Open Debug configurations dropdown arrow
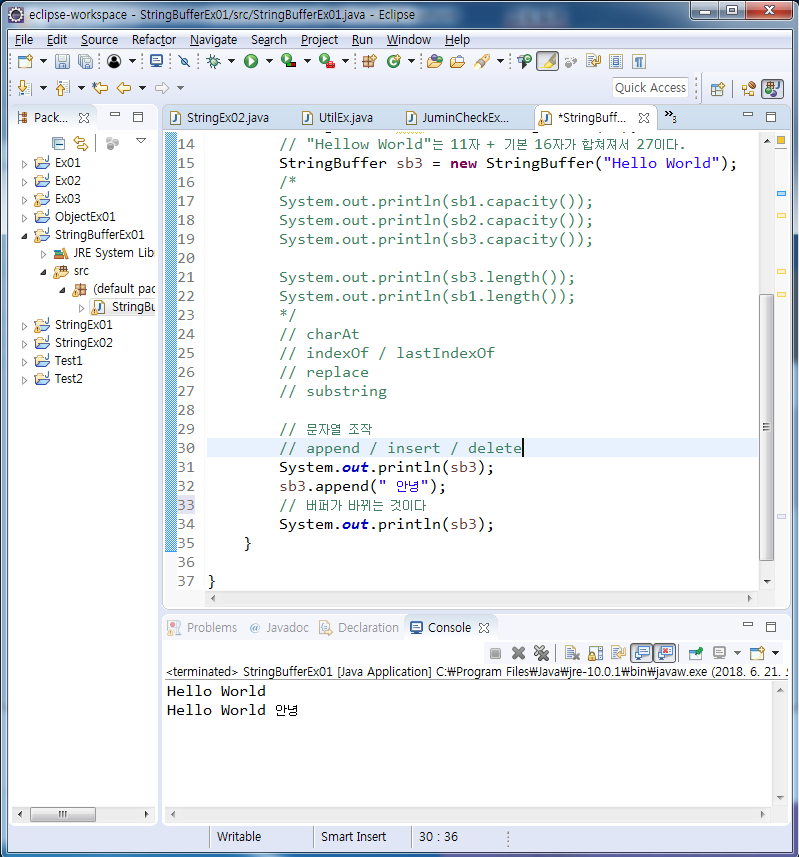Image resolution: width=799 pixels, height=857 pixels. pyautogui.click(x=231, y=61)
